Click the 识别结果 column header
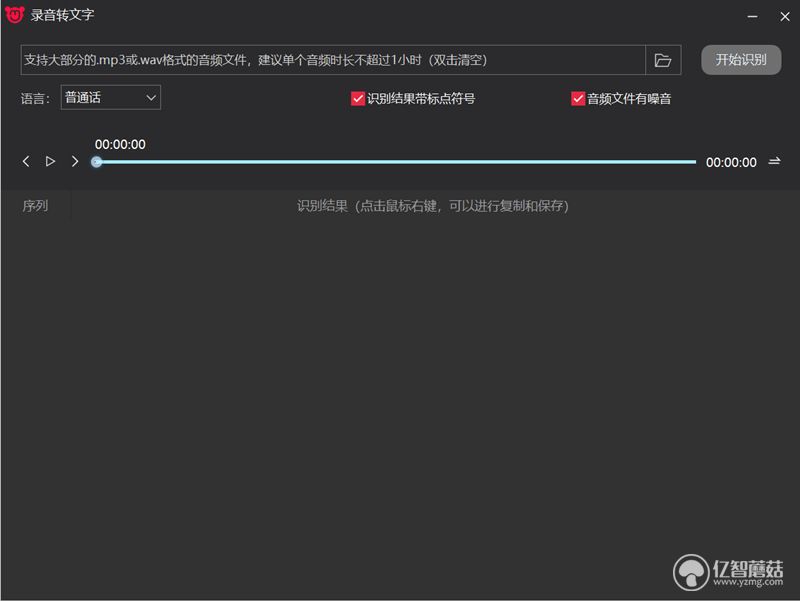 click(433, 206)
